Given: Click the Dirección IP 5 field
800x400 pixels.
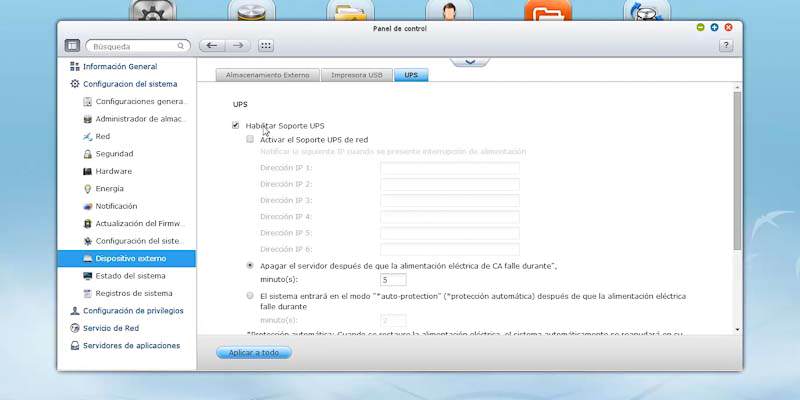Looking at the screenshot, I should pos(449,233).
